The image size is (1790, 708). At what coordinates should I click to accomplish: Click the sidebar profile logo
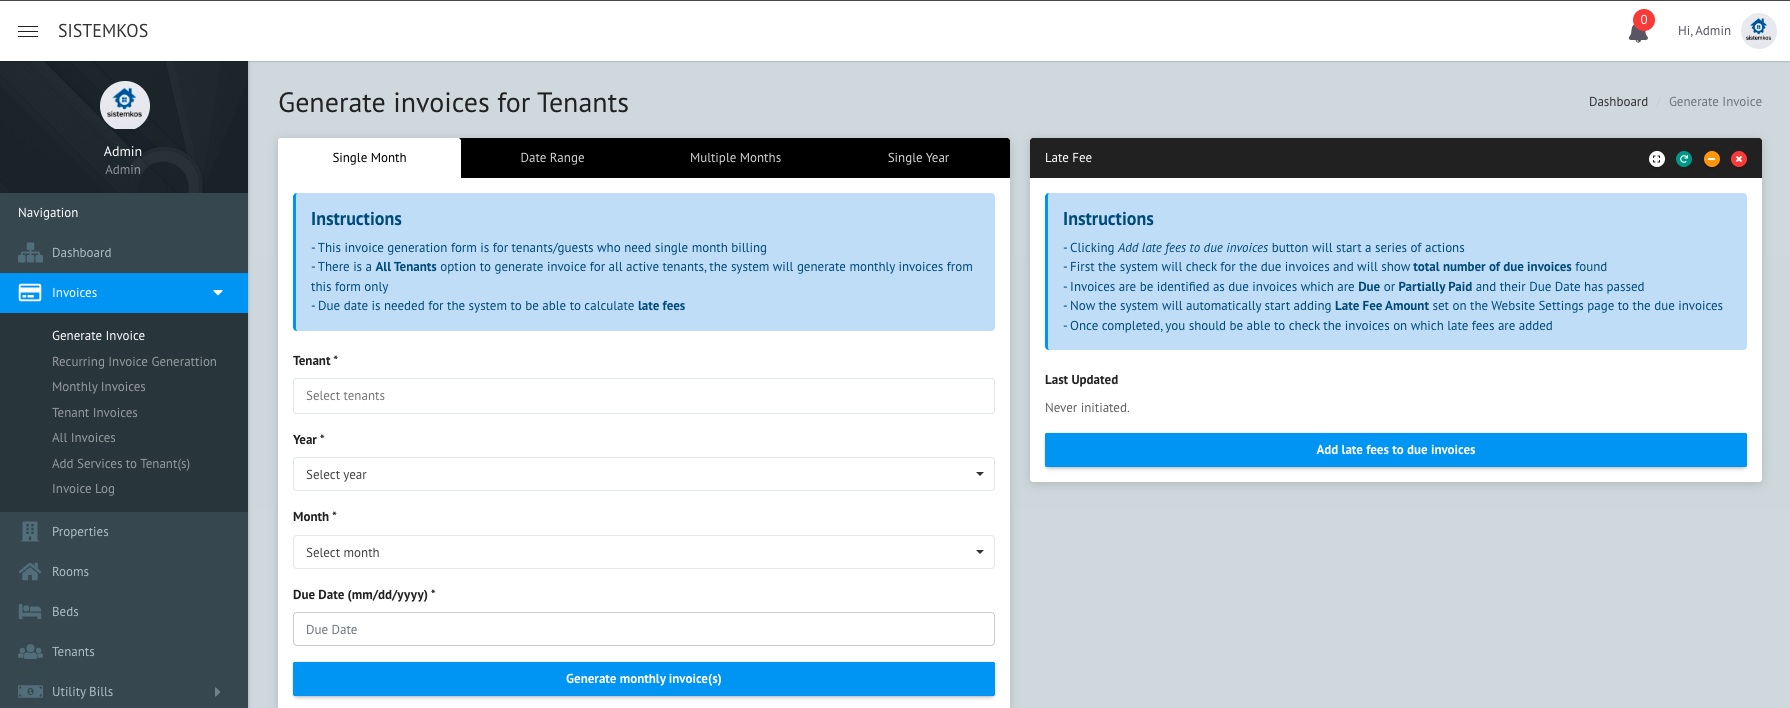[124, 105]
